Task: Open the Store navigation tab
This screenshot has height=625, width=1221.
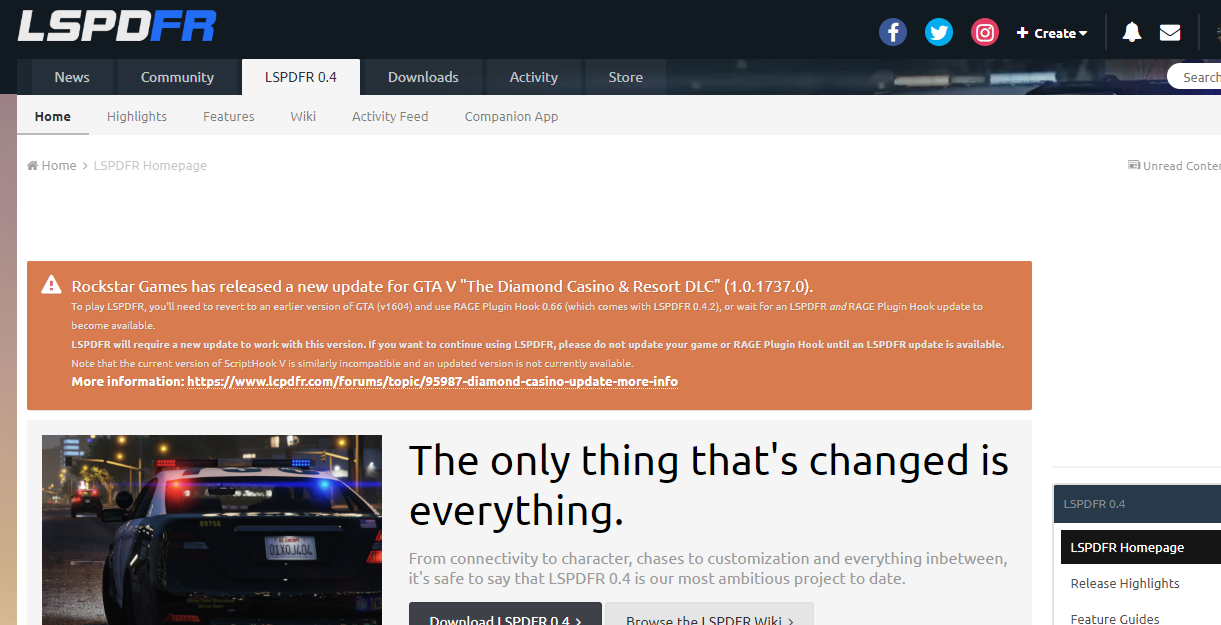Action: (x=626, y=77)
